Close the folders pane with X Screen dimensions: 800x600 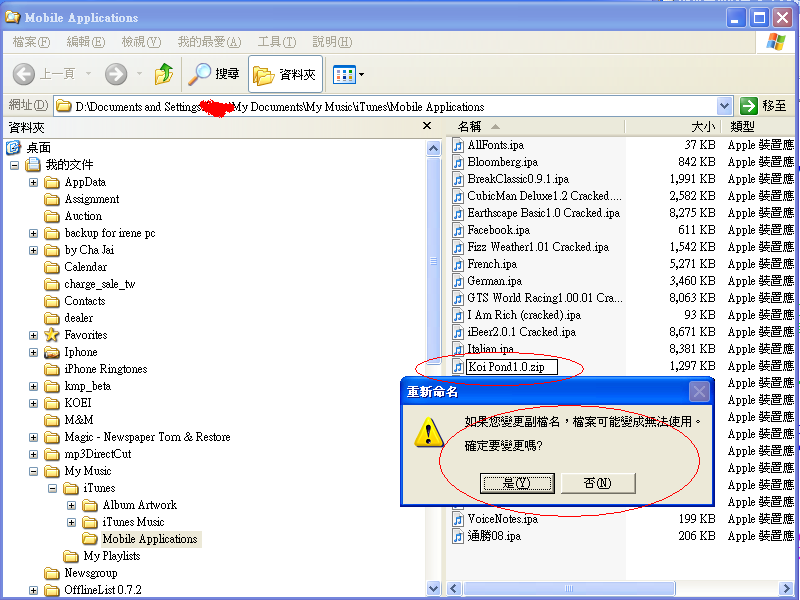pos(427,127)
